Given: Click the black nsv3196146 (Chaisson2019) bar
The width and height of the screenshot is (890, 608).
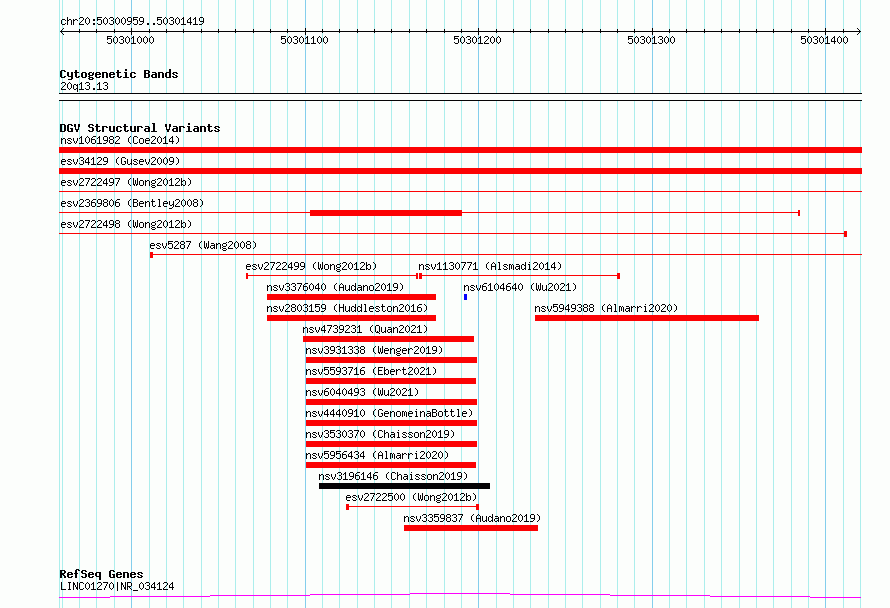Looking at the screenshot, I should [404, 486].
